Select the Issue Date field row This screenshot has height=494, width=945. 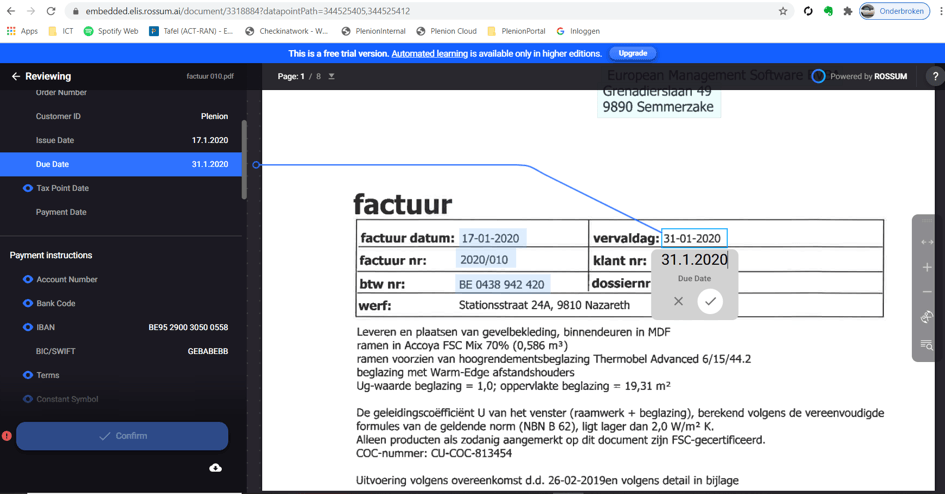[121, 140]
